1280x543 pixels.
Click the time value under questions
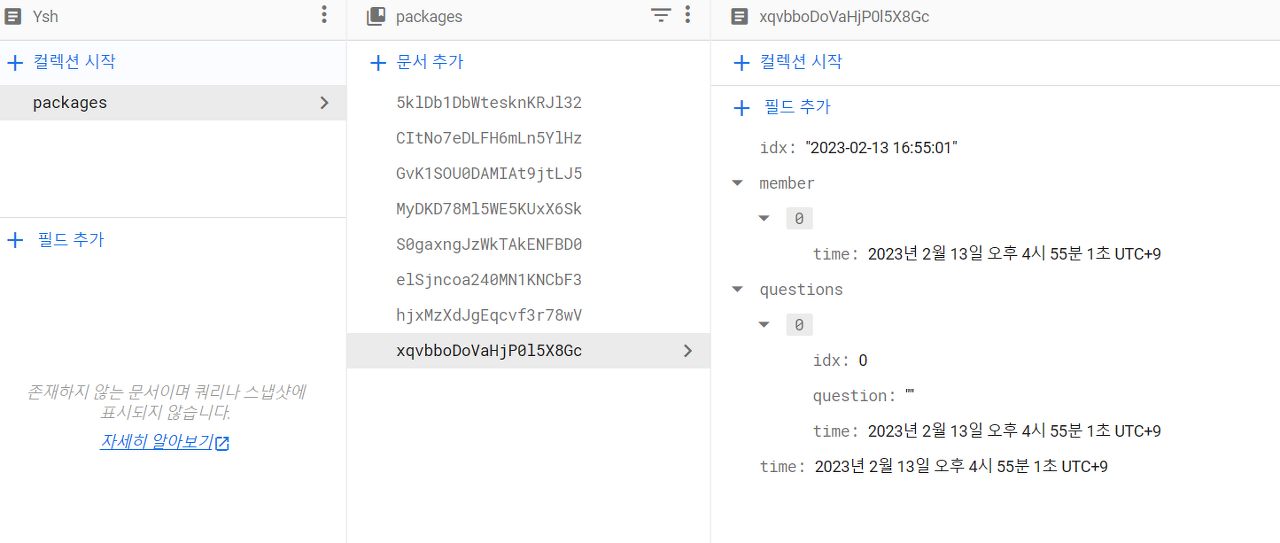[x=1014, y=431]
